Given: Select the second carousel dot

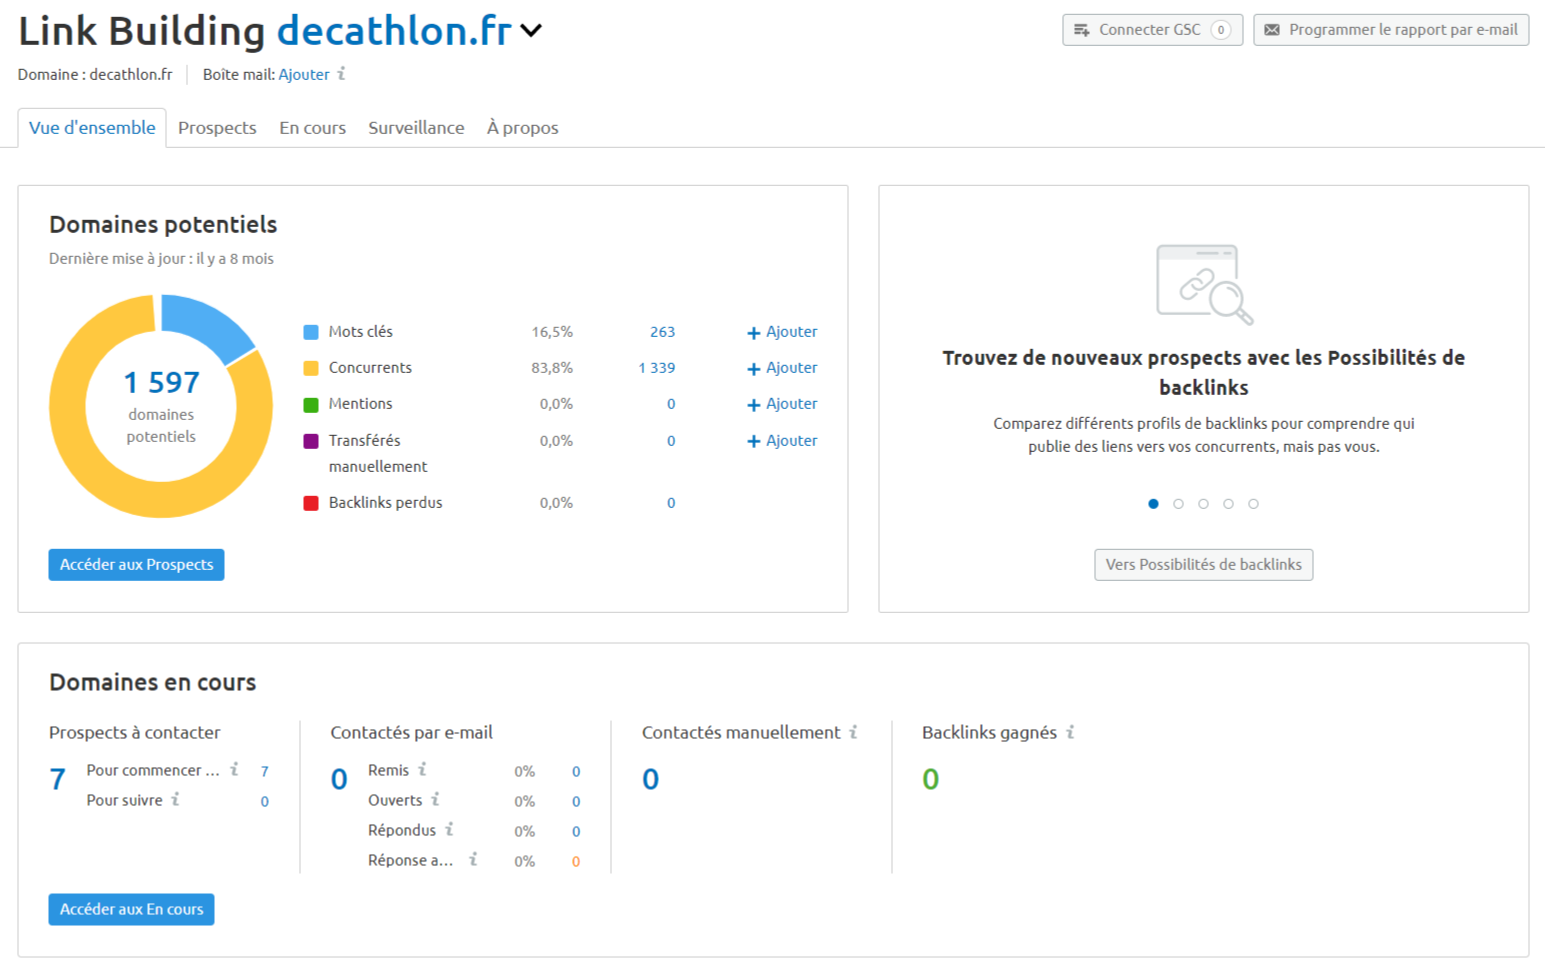Looking at the screenshot, I should click(x=1178, y=504).
